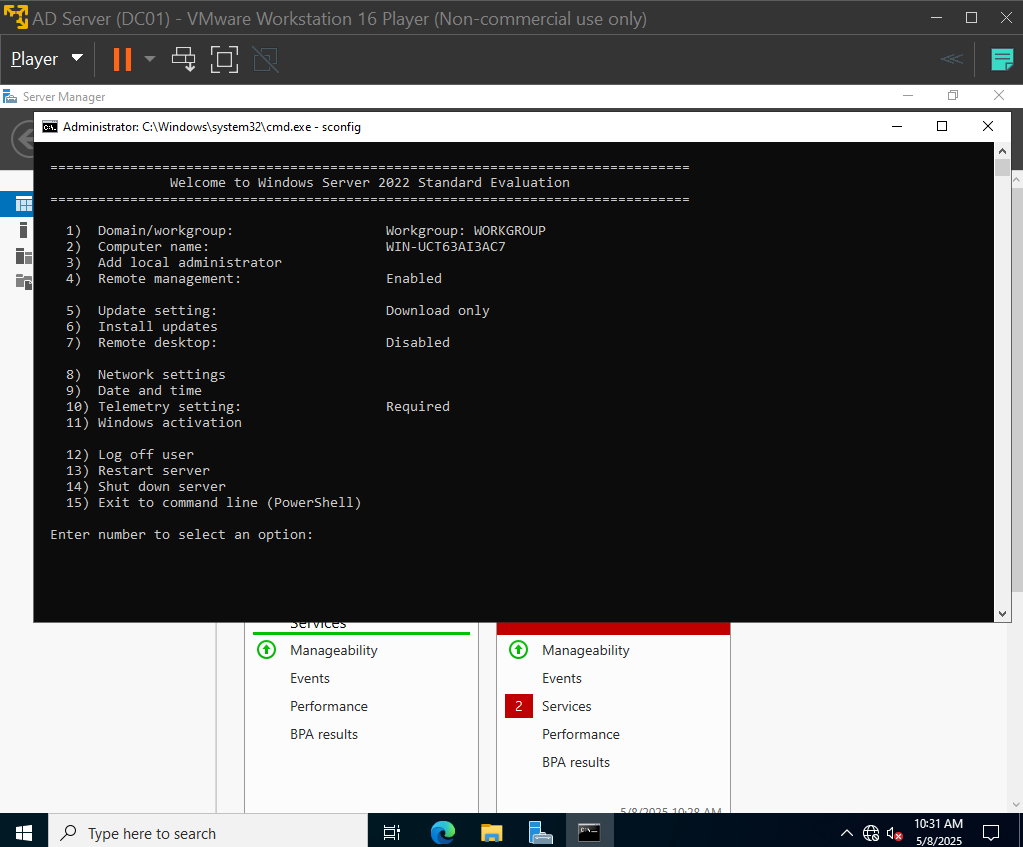1023x847 pixels.
Task: Open Services in the right server tile
Action: point(566,707)
